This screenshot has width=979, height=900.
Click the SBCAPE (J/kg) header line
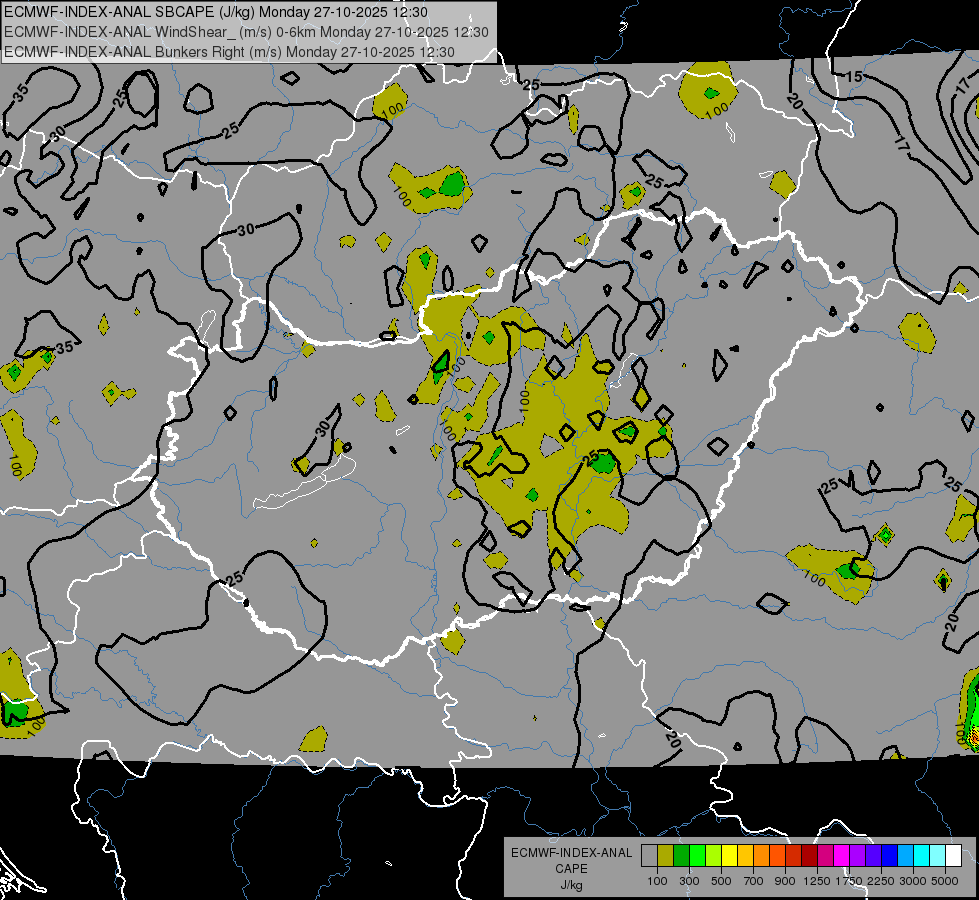(x=216, y=12)
